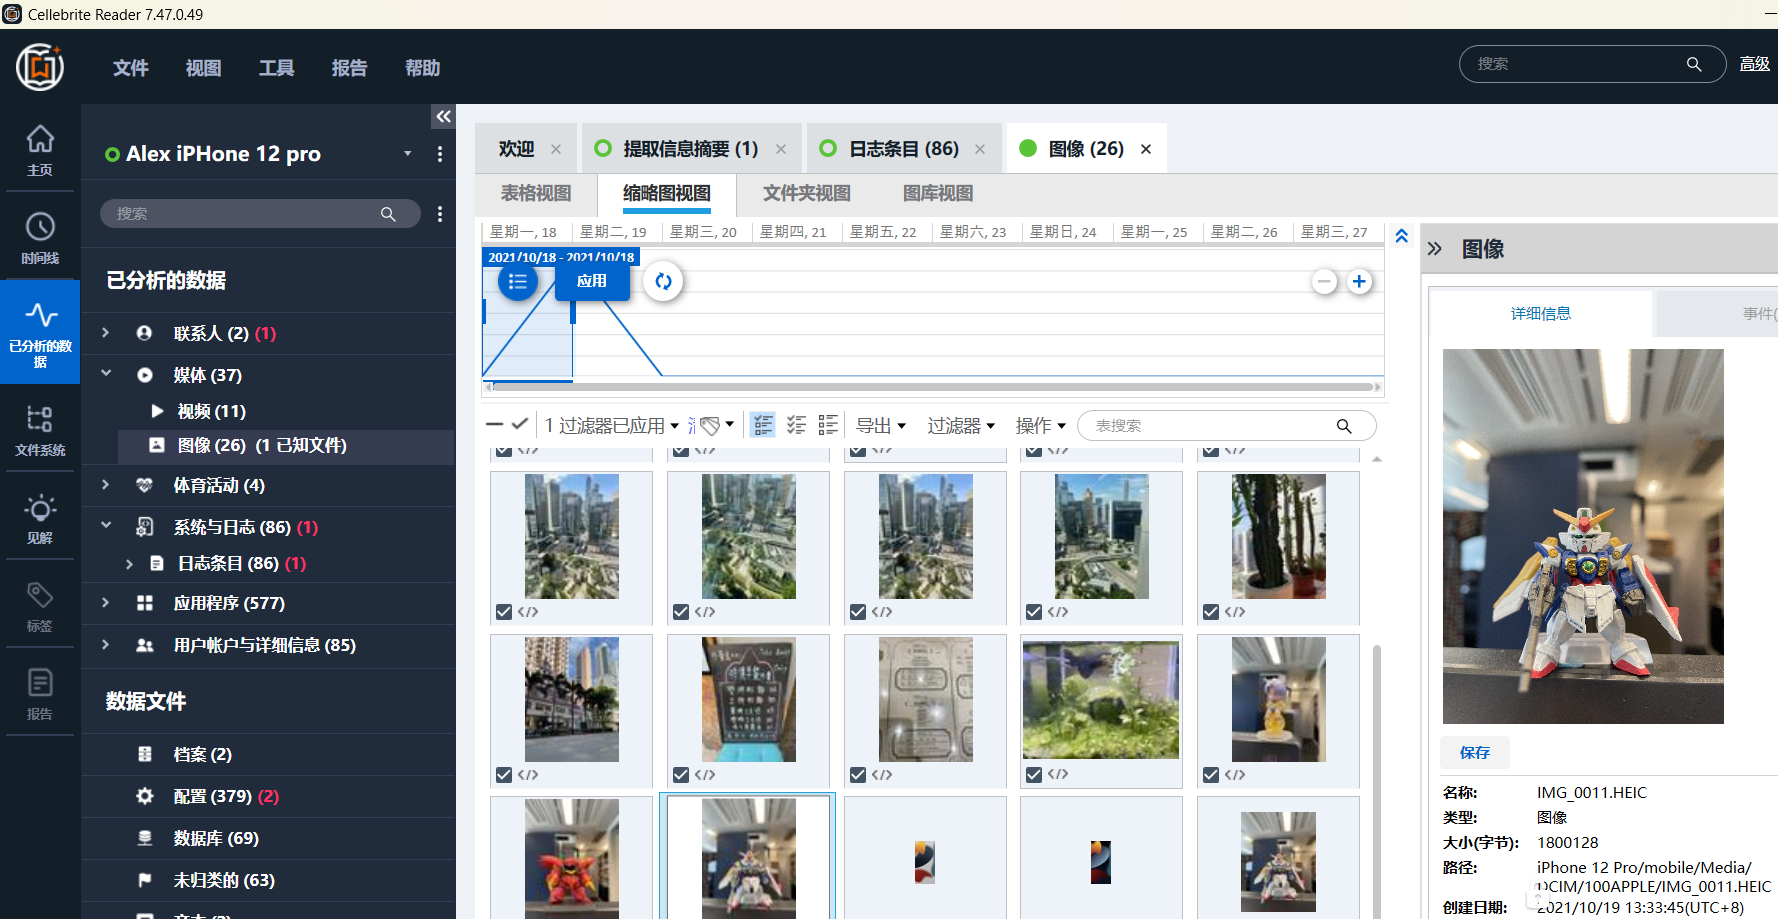Viewport: 1778px width, 919px height.
Task: Close the 图像 (26) tab
Action: pos(1146,149)
